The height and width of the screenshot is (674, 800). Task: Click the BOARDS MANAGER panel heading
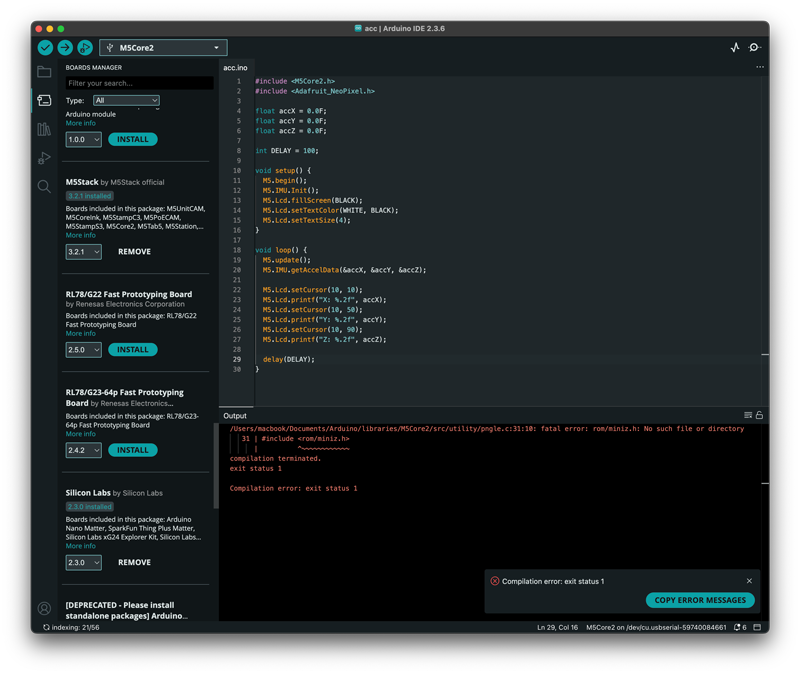pos(93,67)
